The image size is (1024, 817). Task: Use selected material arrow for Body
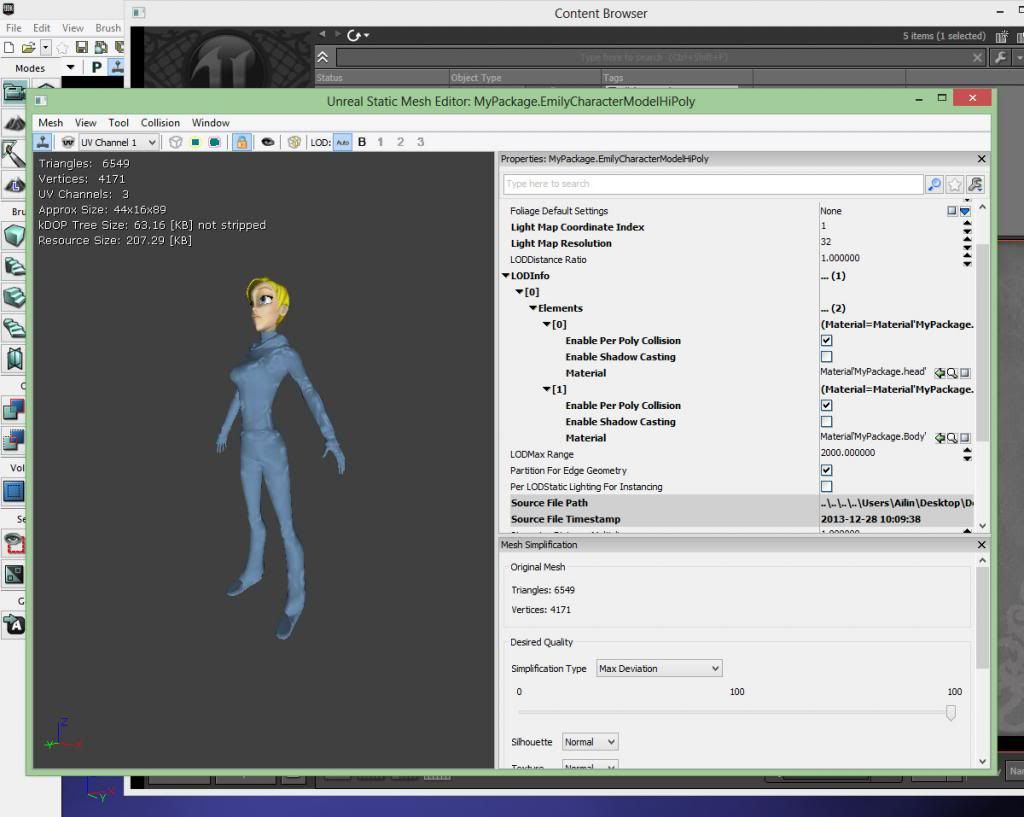click(940, 438)
